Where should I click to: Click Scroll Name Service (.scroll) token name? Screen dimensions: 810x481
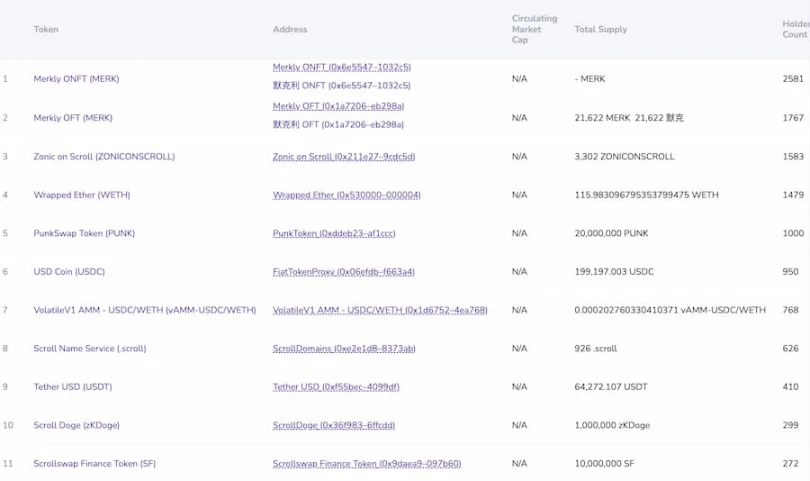(x=90, y=349)
